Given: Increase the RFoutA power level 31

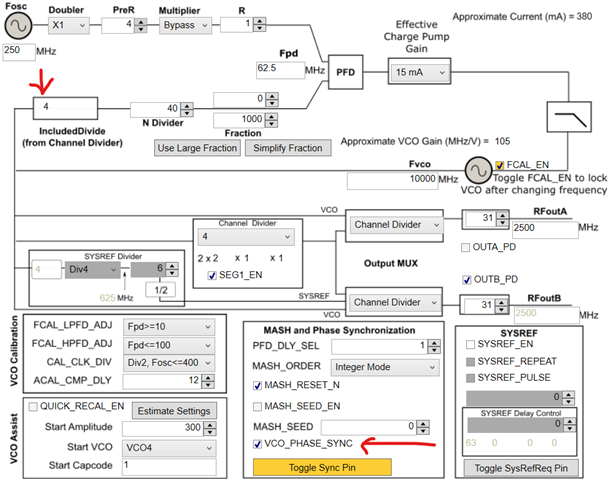Looking at the screenshot, I should (x=503, y=215).
